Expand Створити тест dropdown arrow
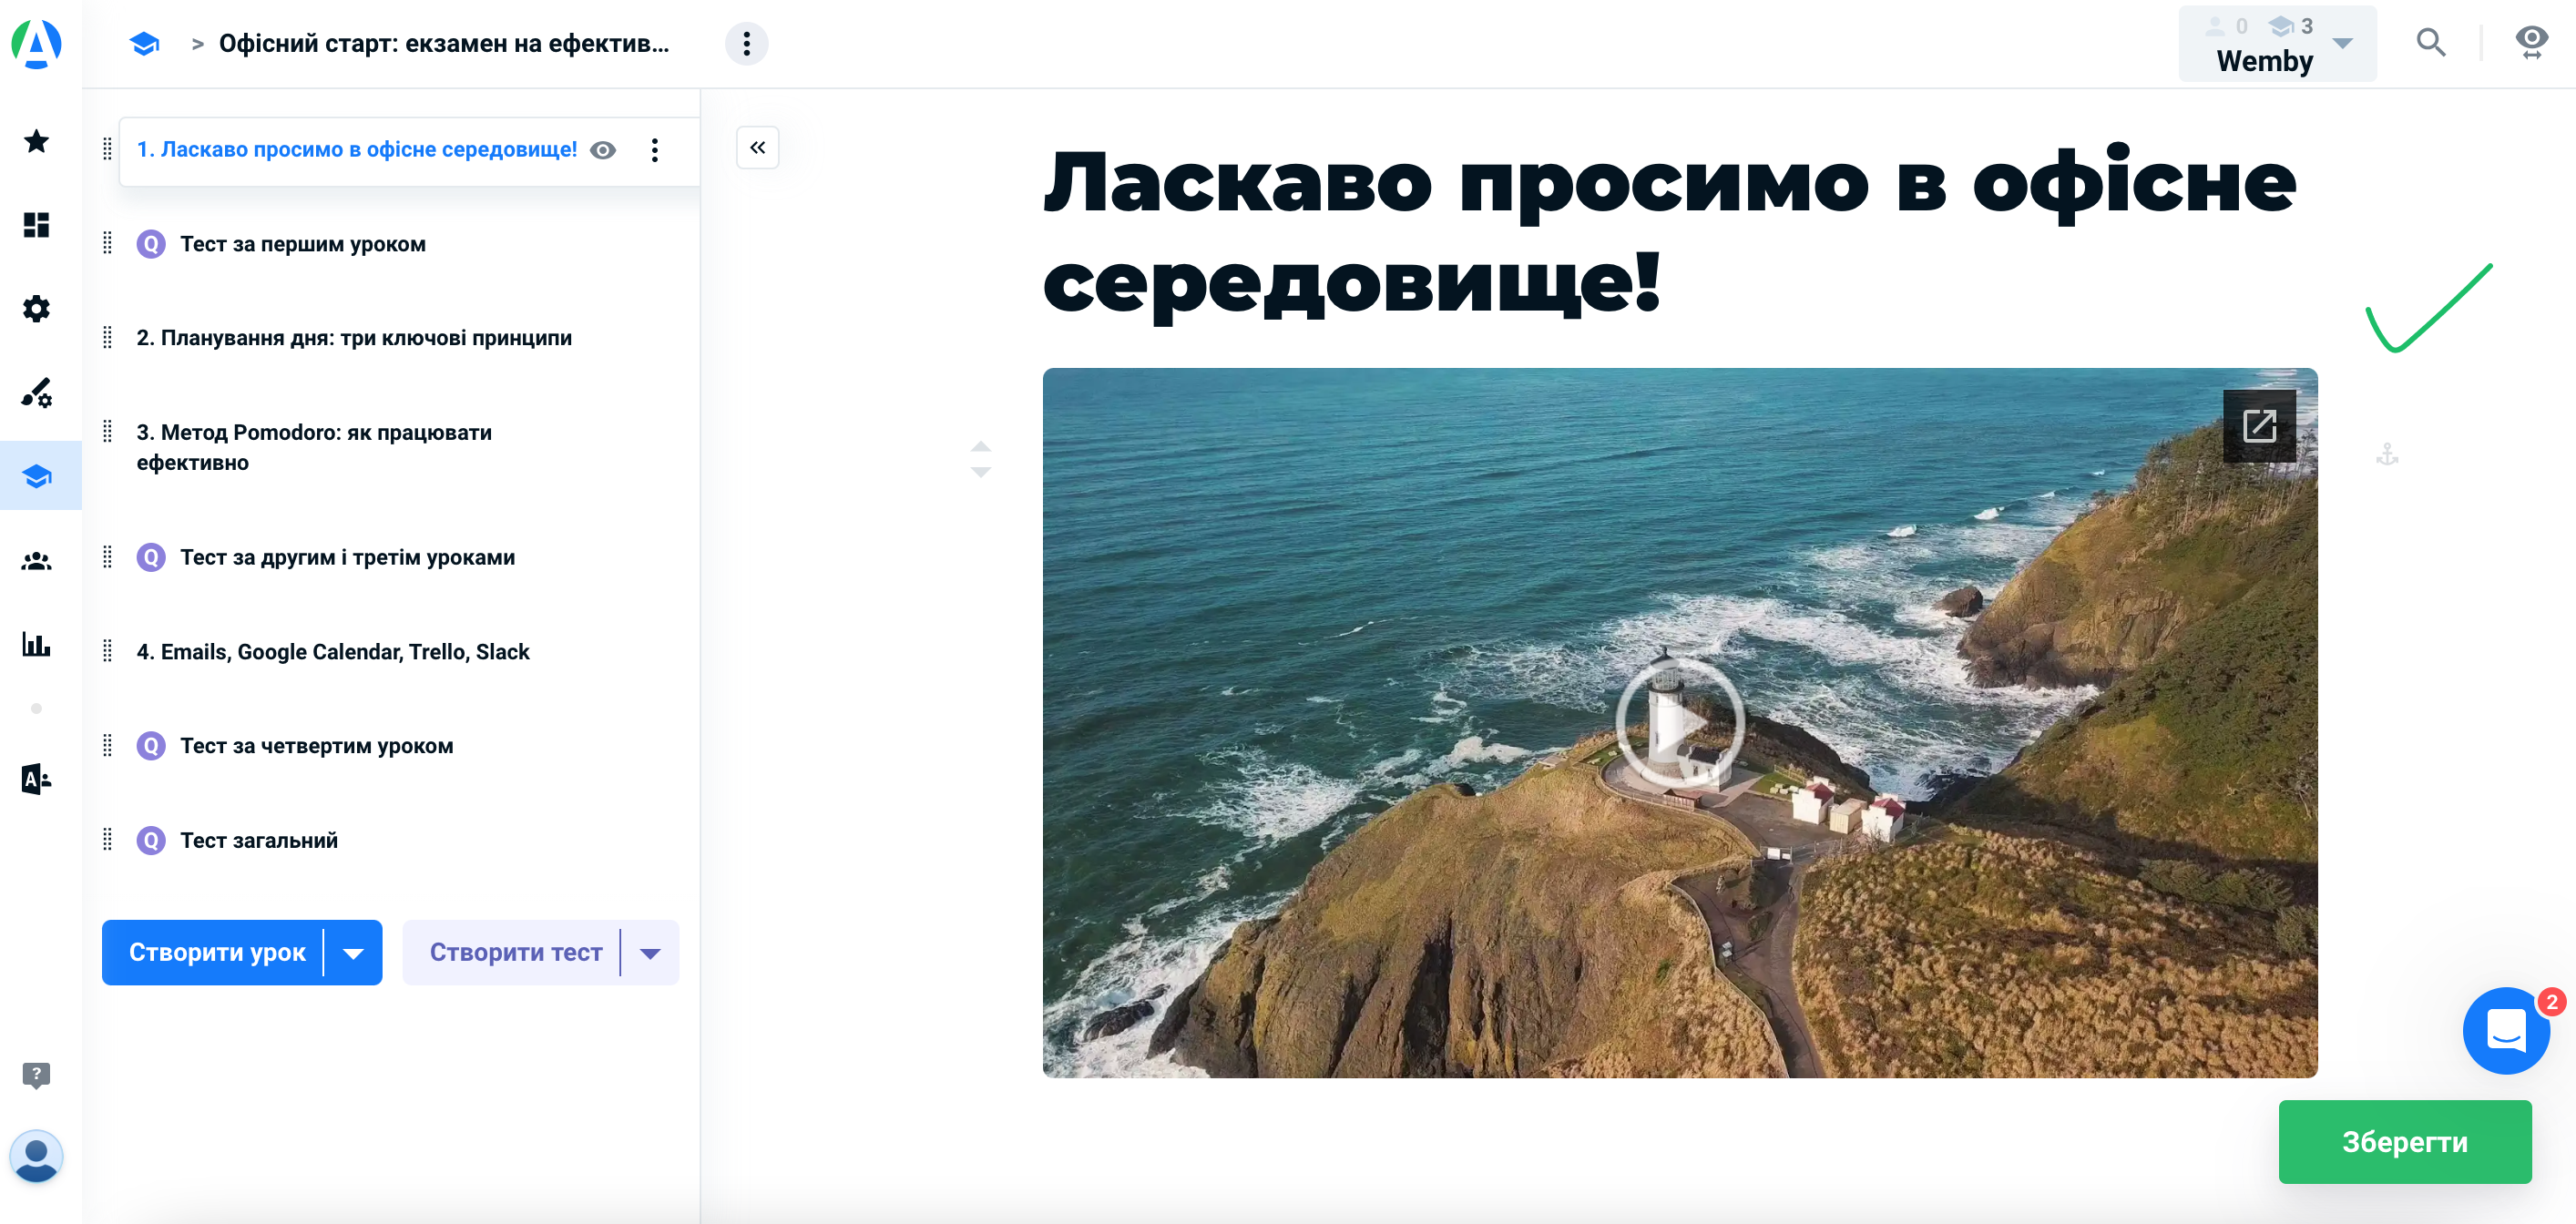Viewport: 2576px width, 1224px height. pos(650,953)
